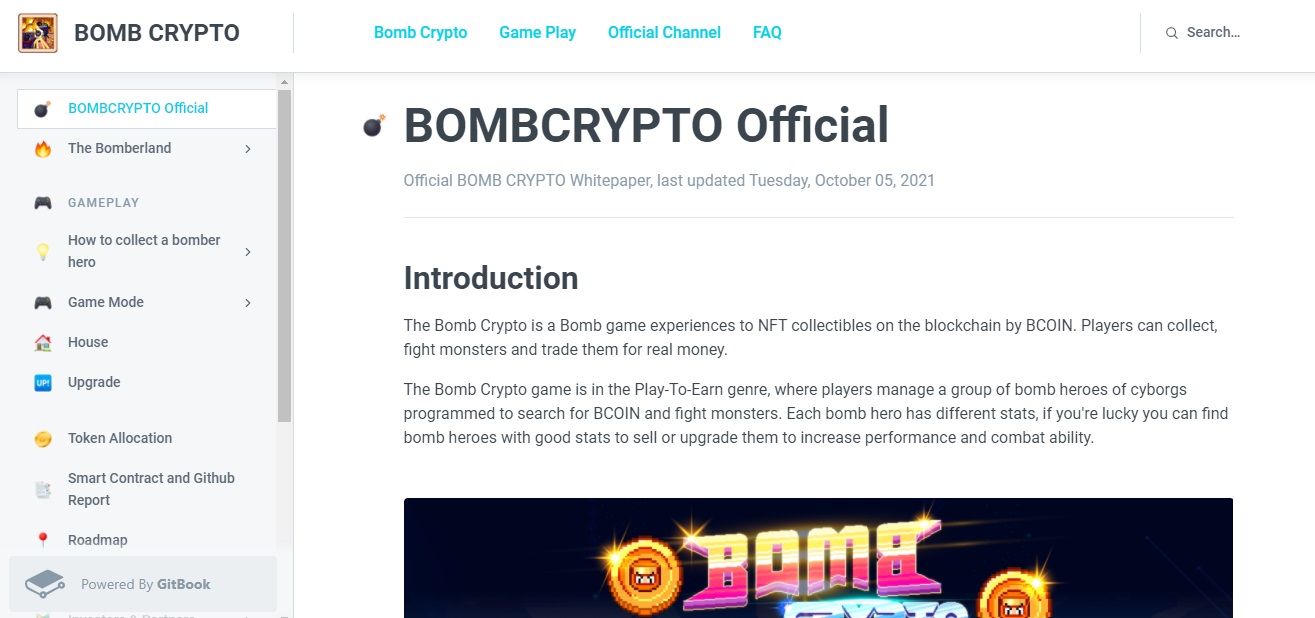
Task: Click the gamepad icon beside Game Mode
Action: pos(42,303)
